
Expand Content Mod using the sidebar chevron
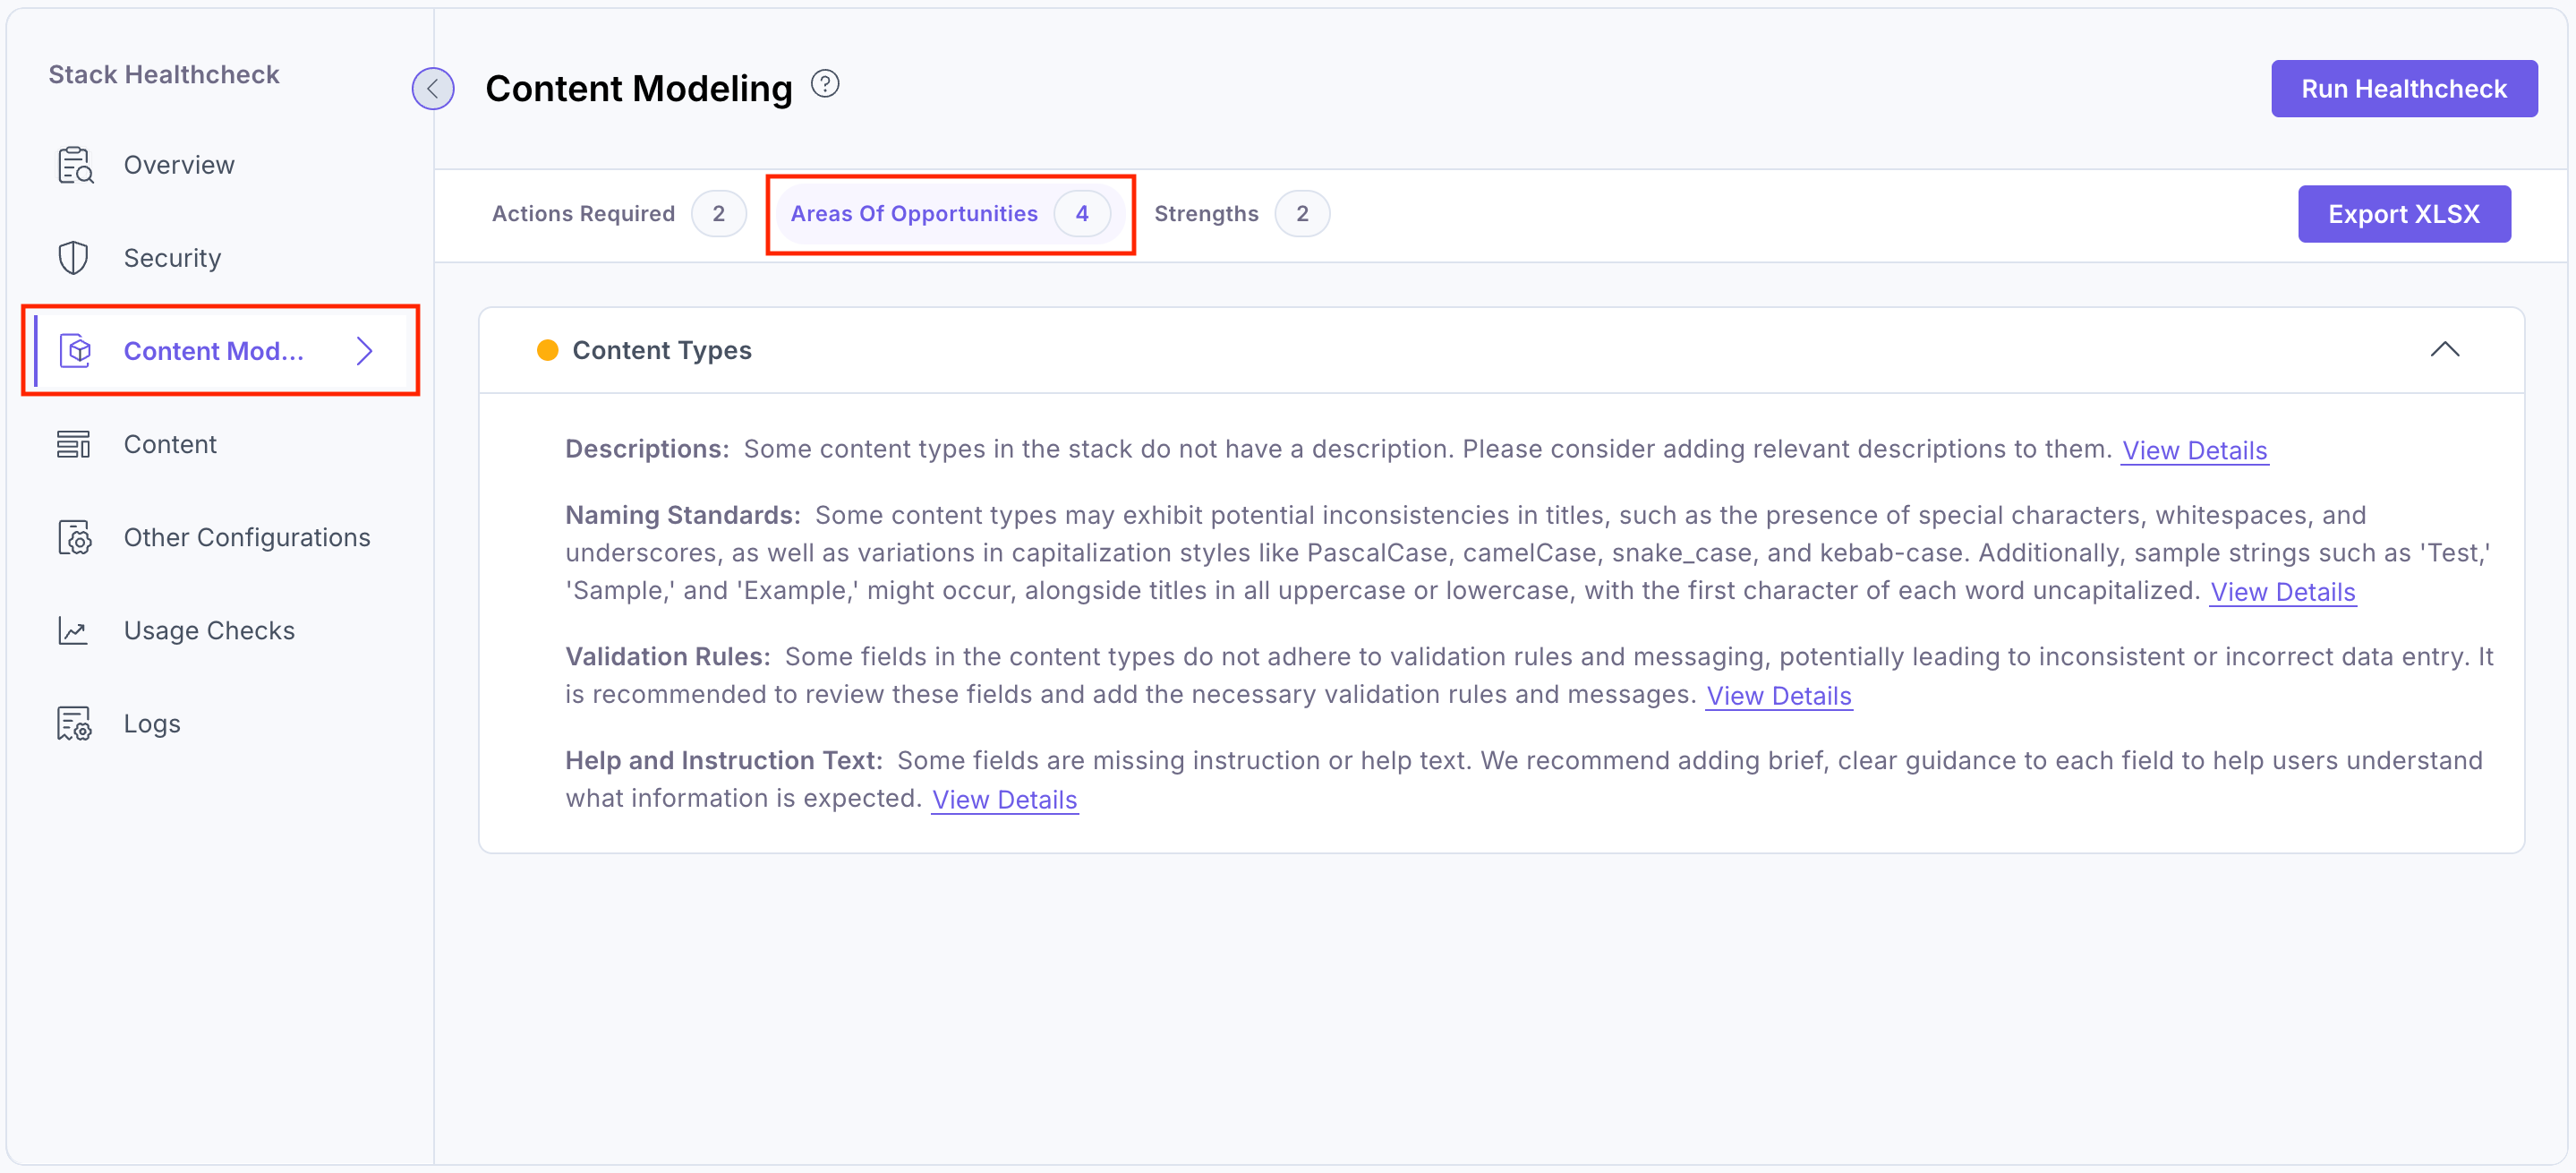tap(364, 351)
